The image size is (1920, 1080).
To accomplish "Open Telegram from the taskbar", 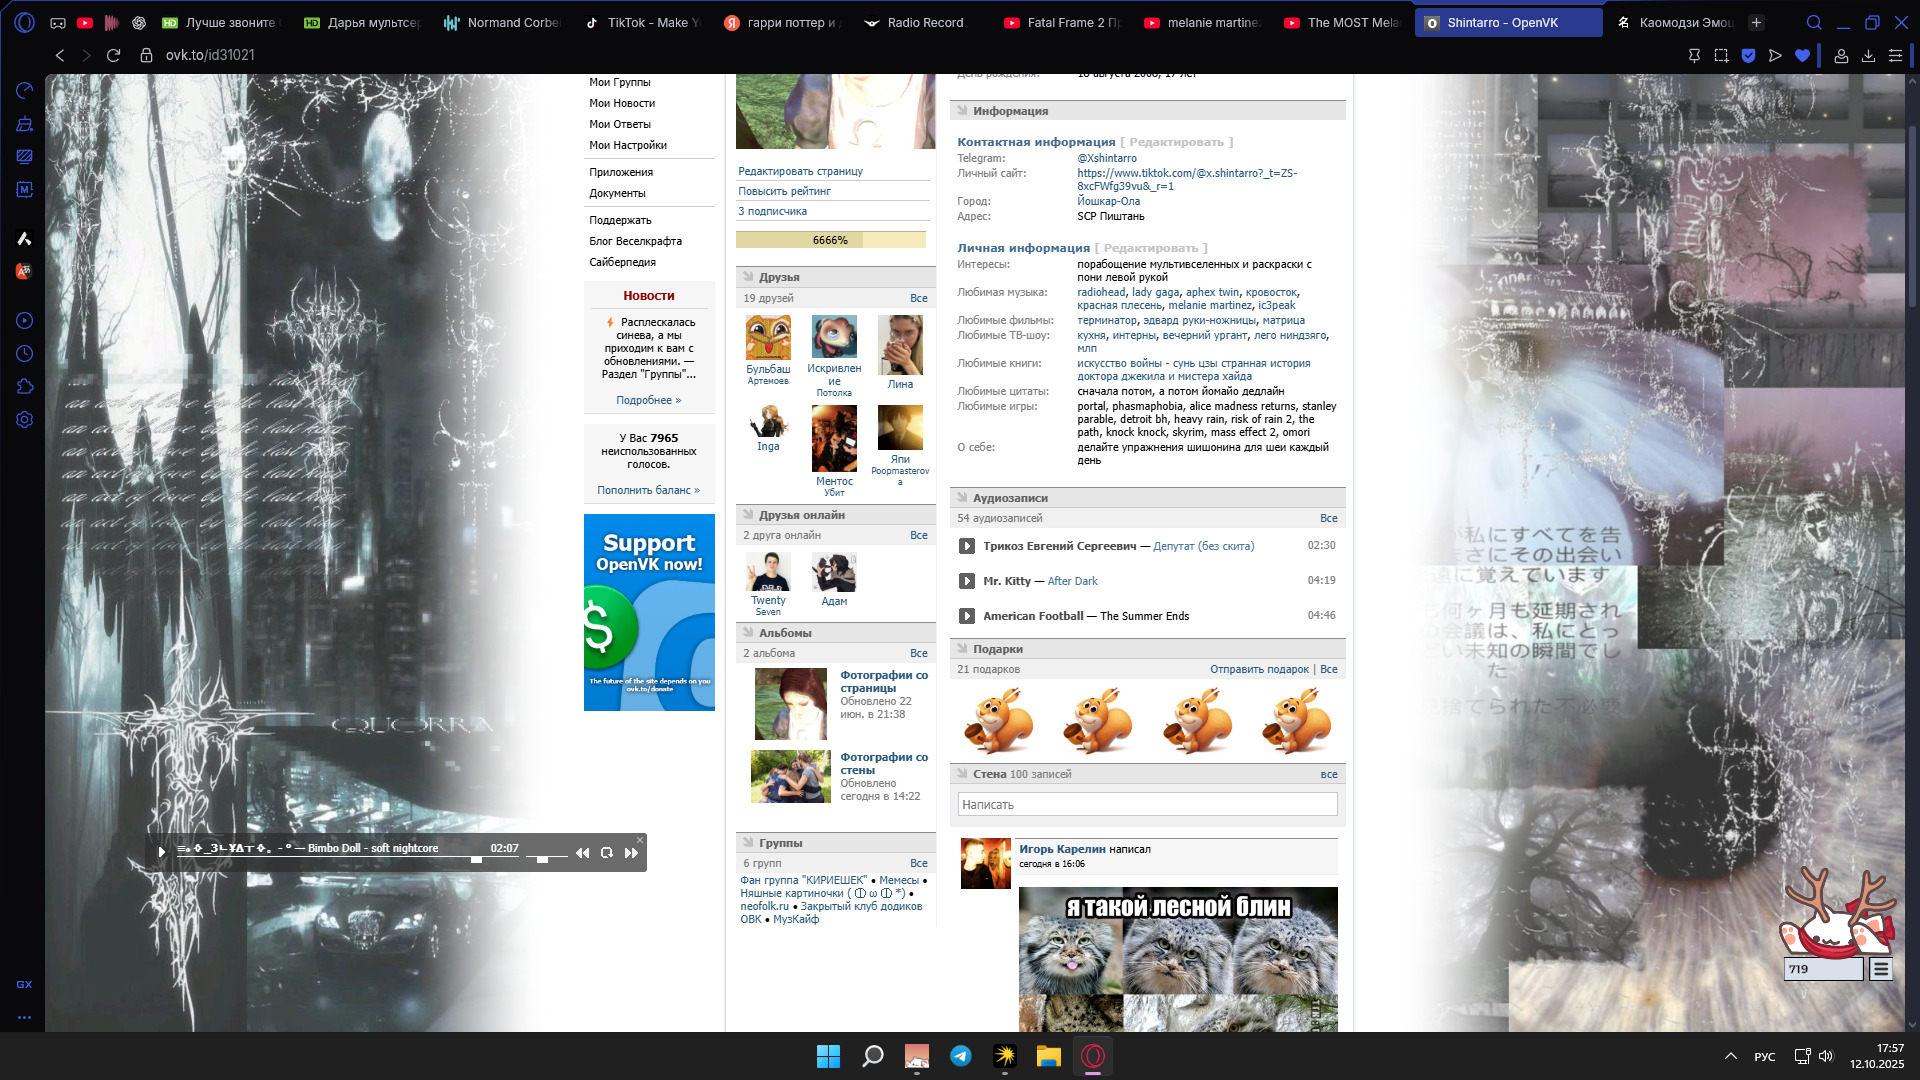I will pos(961,1056).
